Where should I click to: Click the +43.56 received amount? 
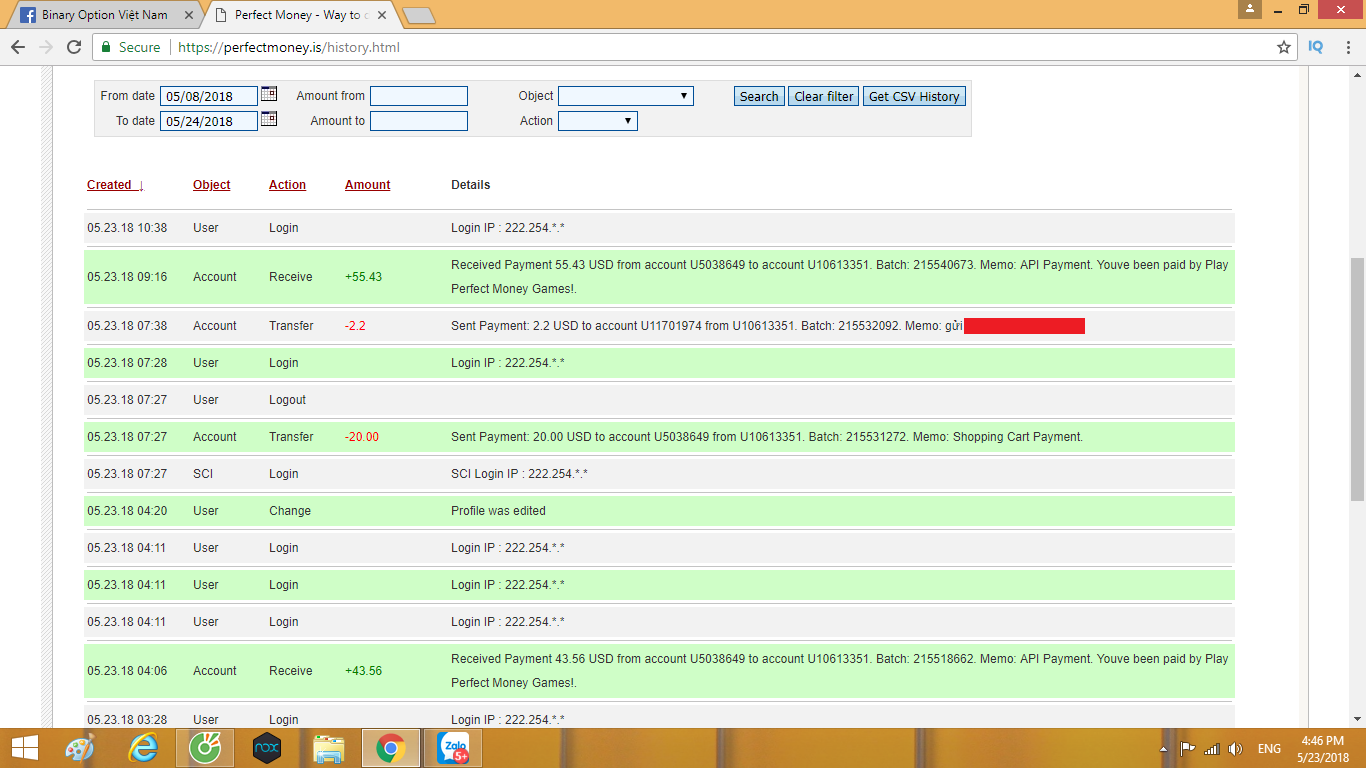tap(363, 671)
